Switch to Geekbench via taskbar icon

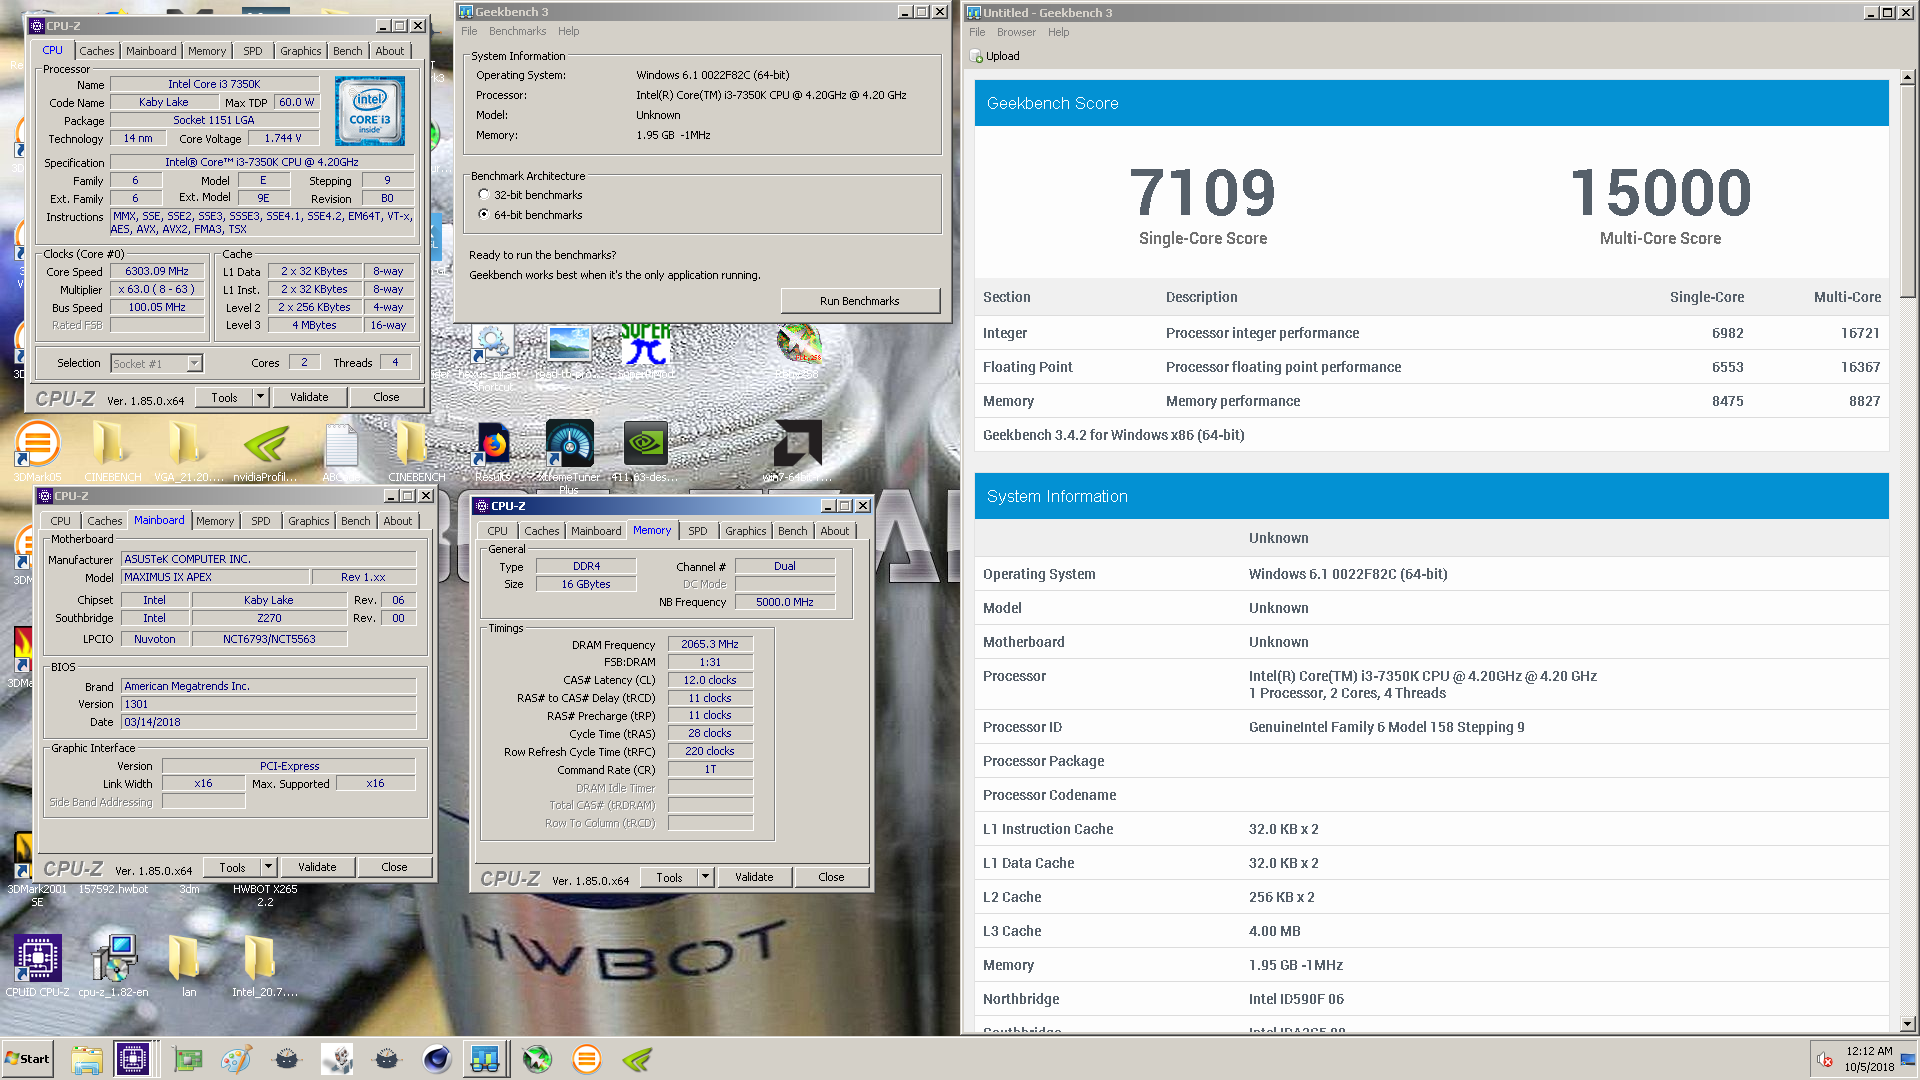pos(485,1059)
